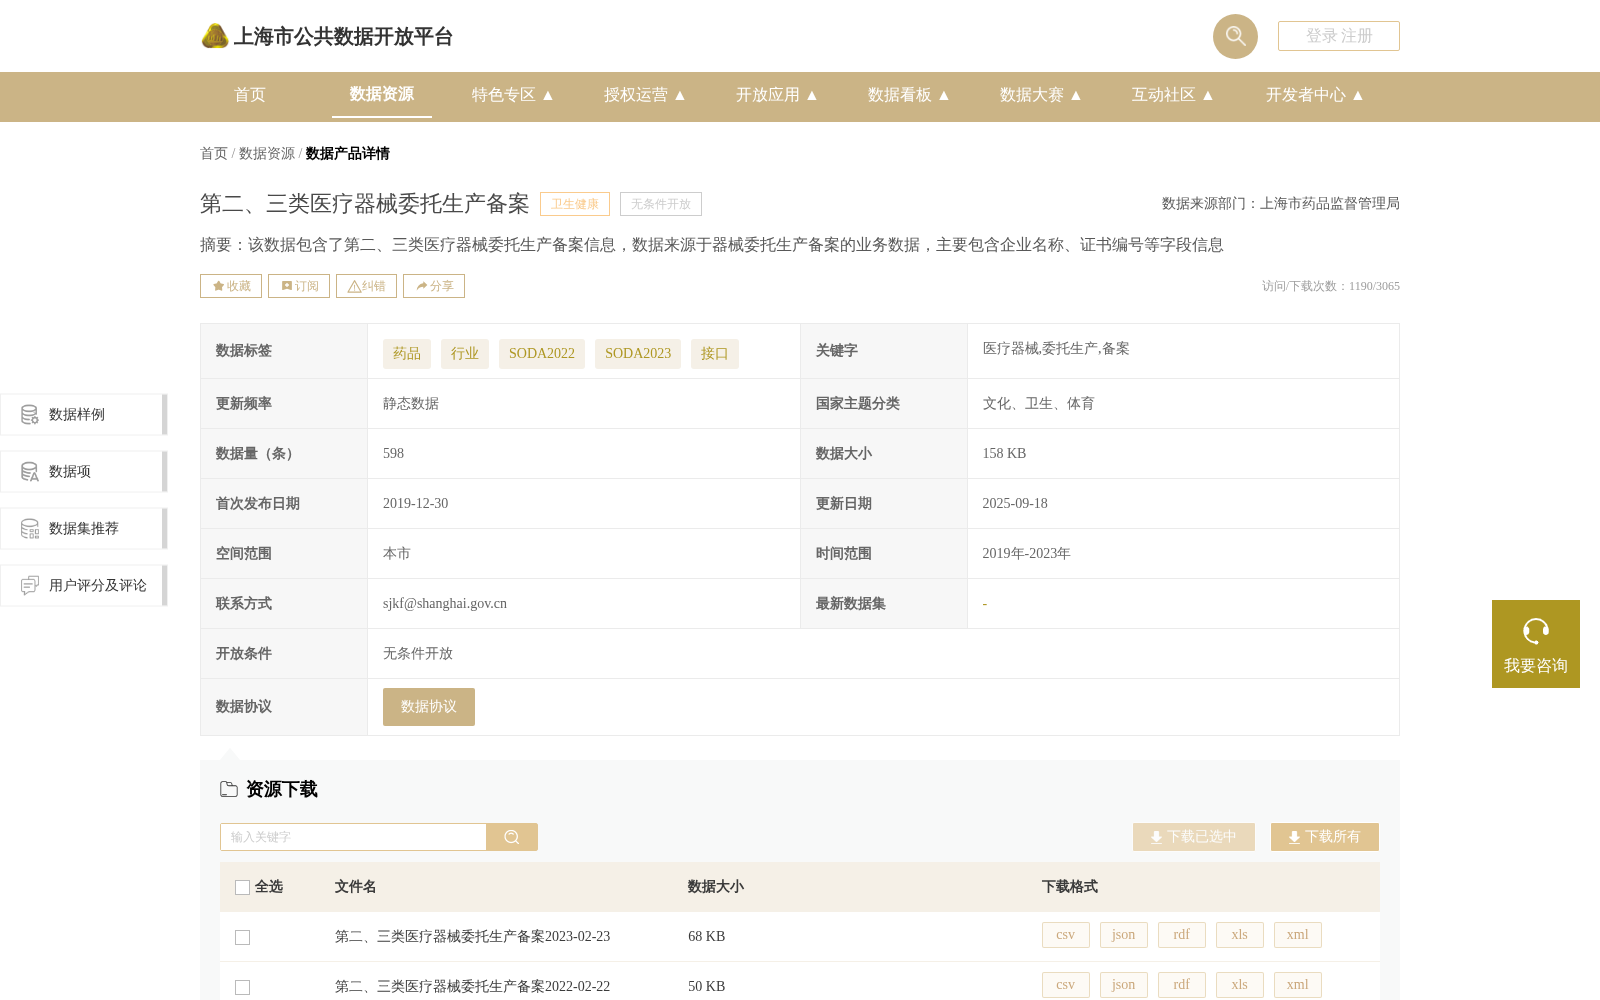The height and width of the screenshot is (1000, 1600).
Task: Download 2023-02-23 file as json
Action: pyautogui.click(x=1124, y=935)
